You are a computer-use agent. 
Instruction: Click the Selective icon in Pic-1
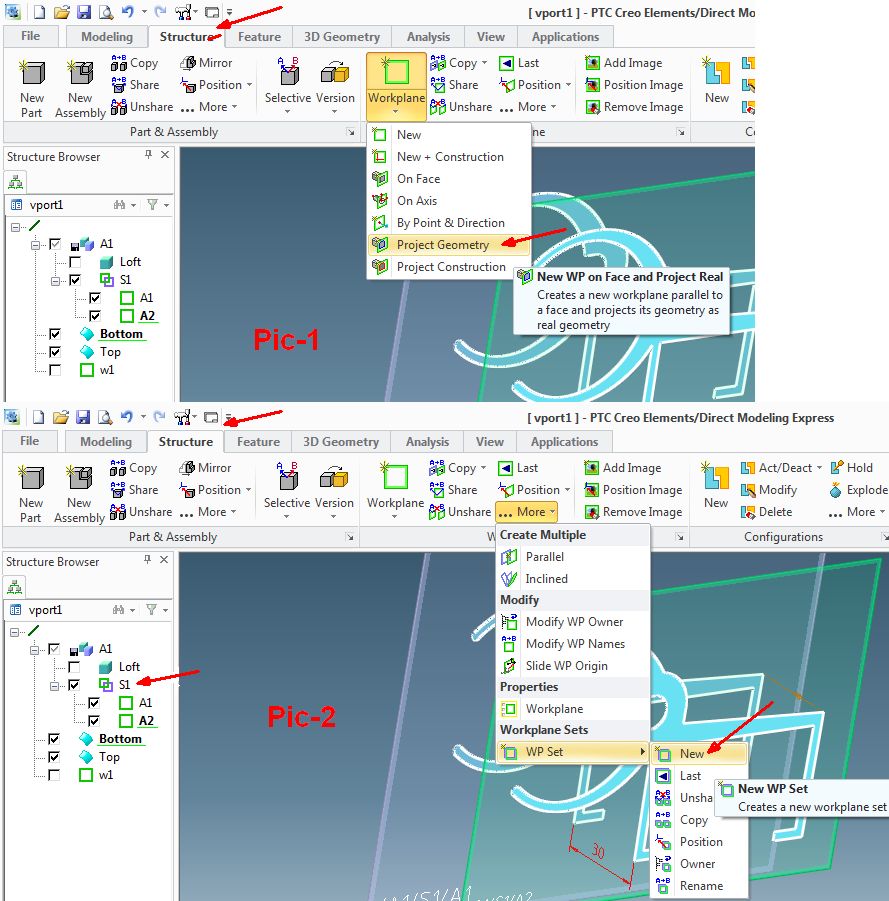[x=288, y=72]
